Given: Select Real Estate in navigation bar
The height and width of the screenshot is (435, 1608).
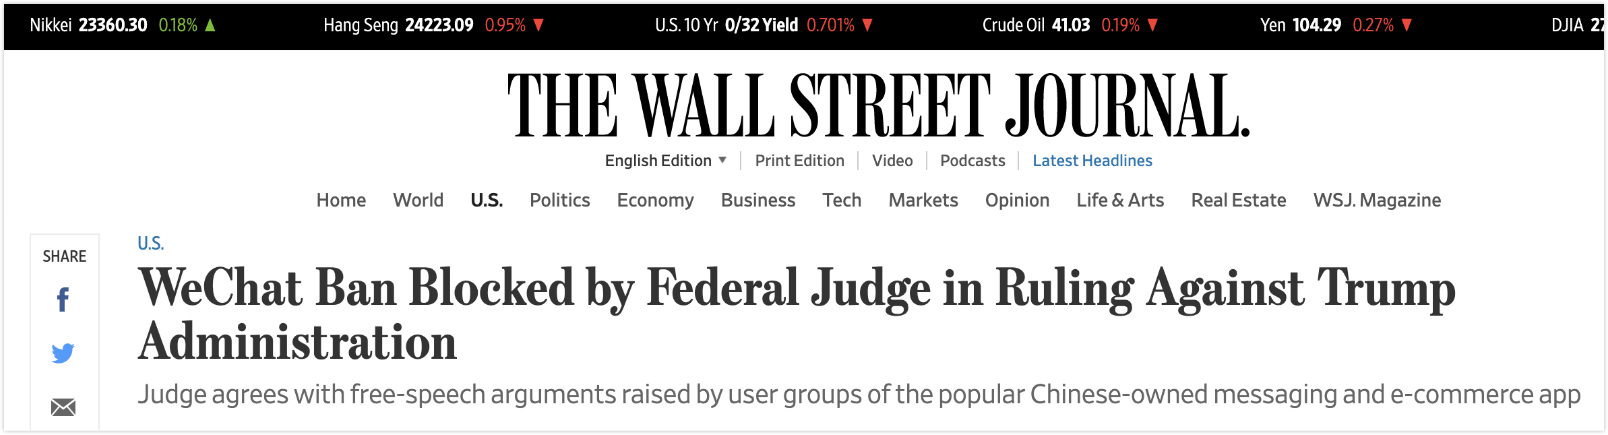Looking at the screenshot, I should tap(1238, 200).
